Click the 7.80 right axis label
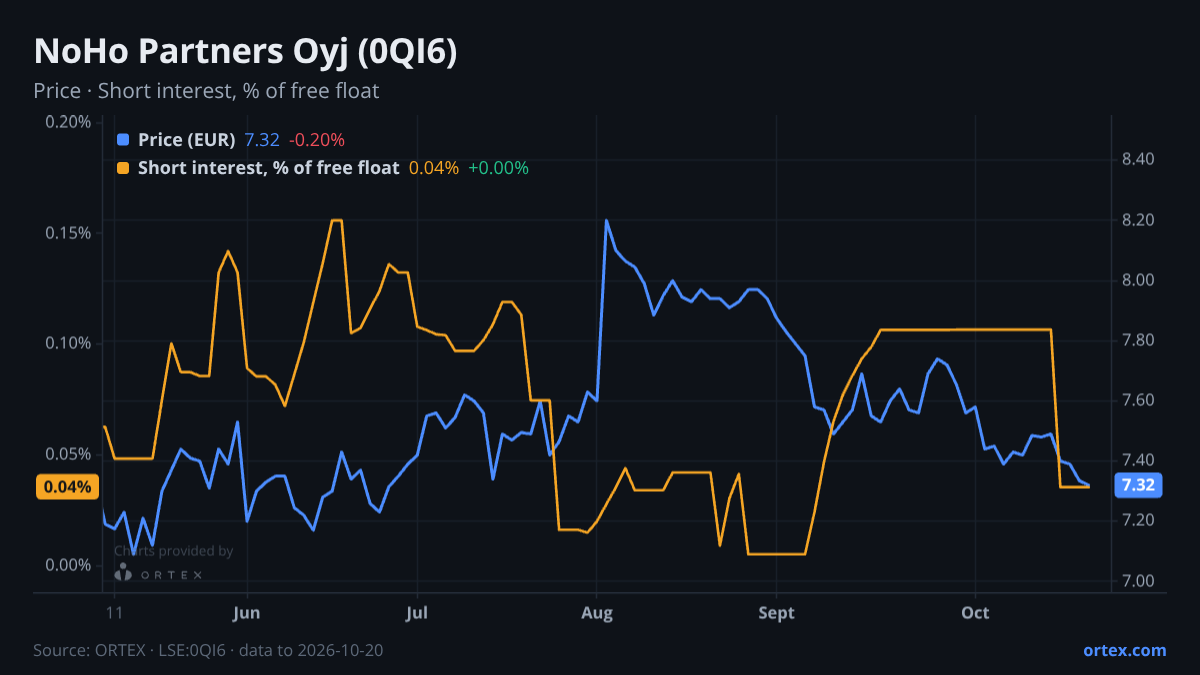 (x=1139, y=341)
